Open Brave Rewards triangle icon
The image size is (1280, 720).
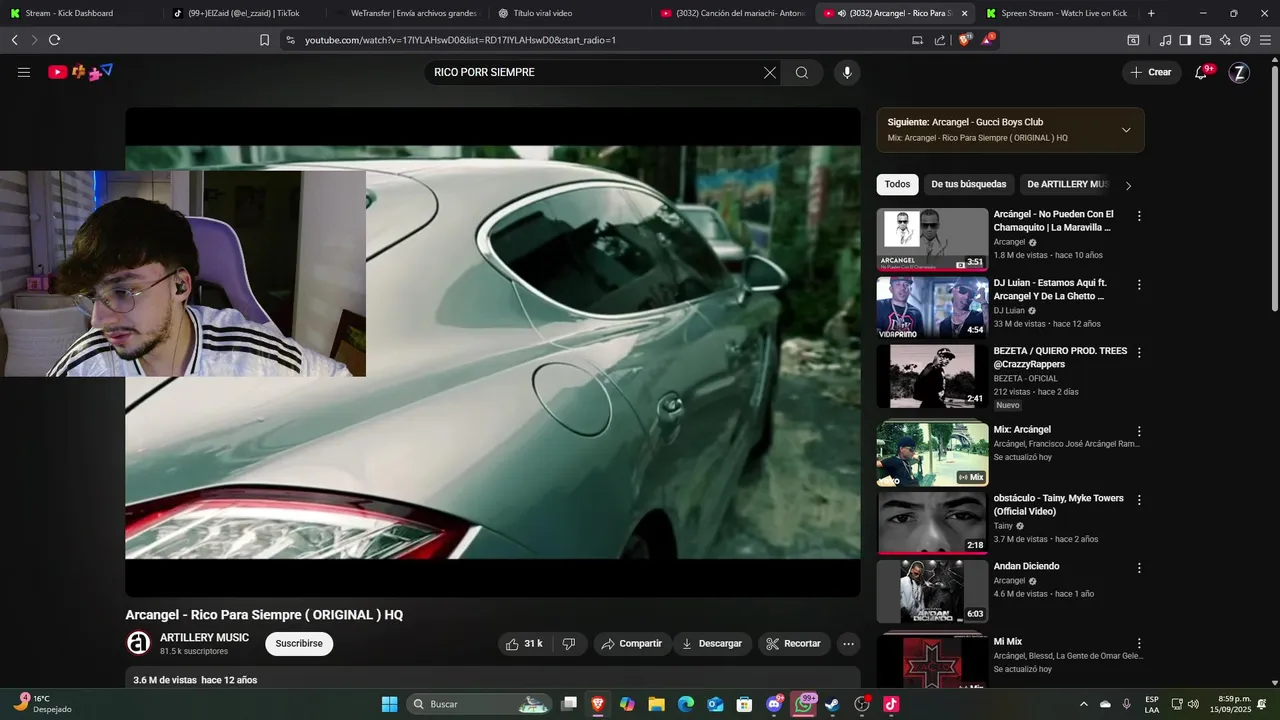tap(988, 40)
